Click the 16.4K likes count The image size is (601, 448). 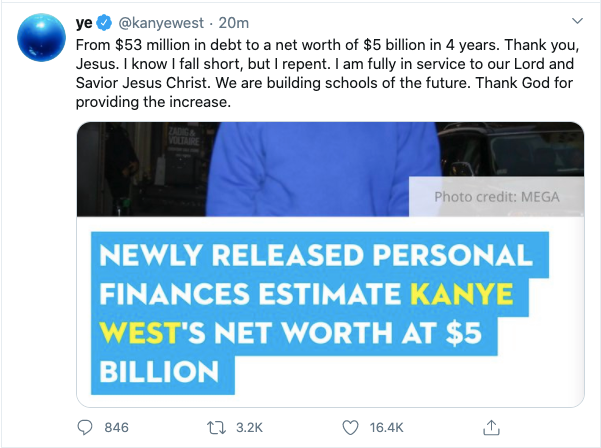386,427
